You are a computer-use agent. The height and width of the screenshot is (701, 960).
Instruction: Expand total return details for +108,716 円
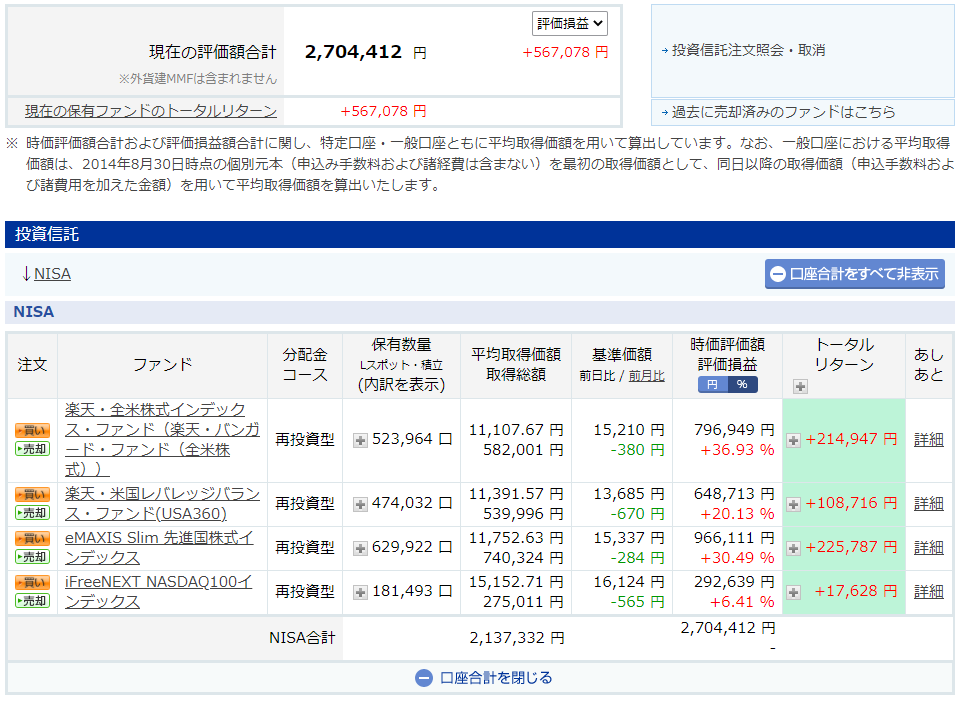coord(793,504)
